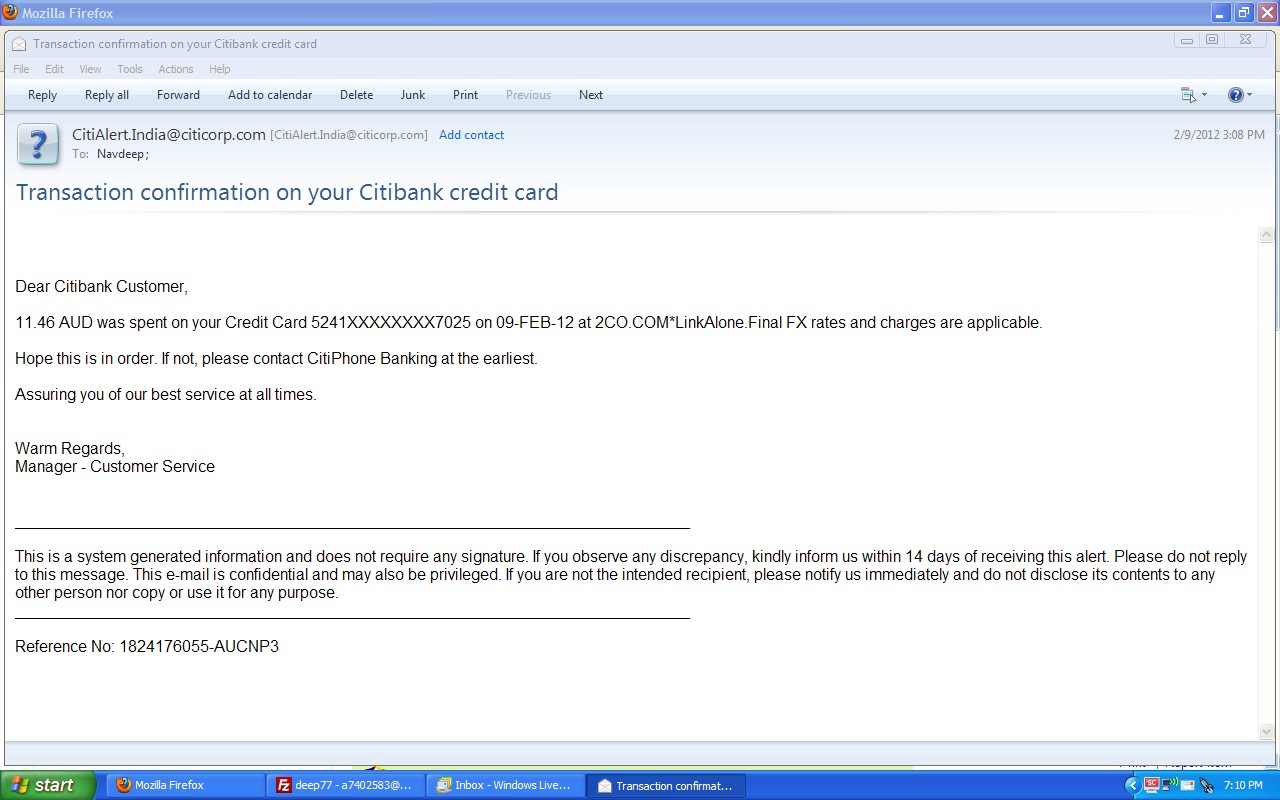
Task: Forward this Citibank email
Action: coord(178,95)
